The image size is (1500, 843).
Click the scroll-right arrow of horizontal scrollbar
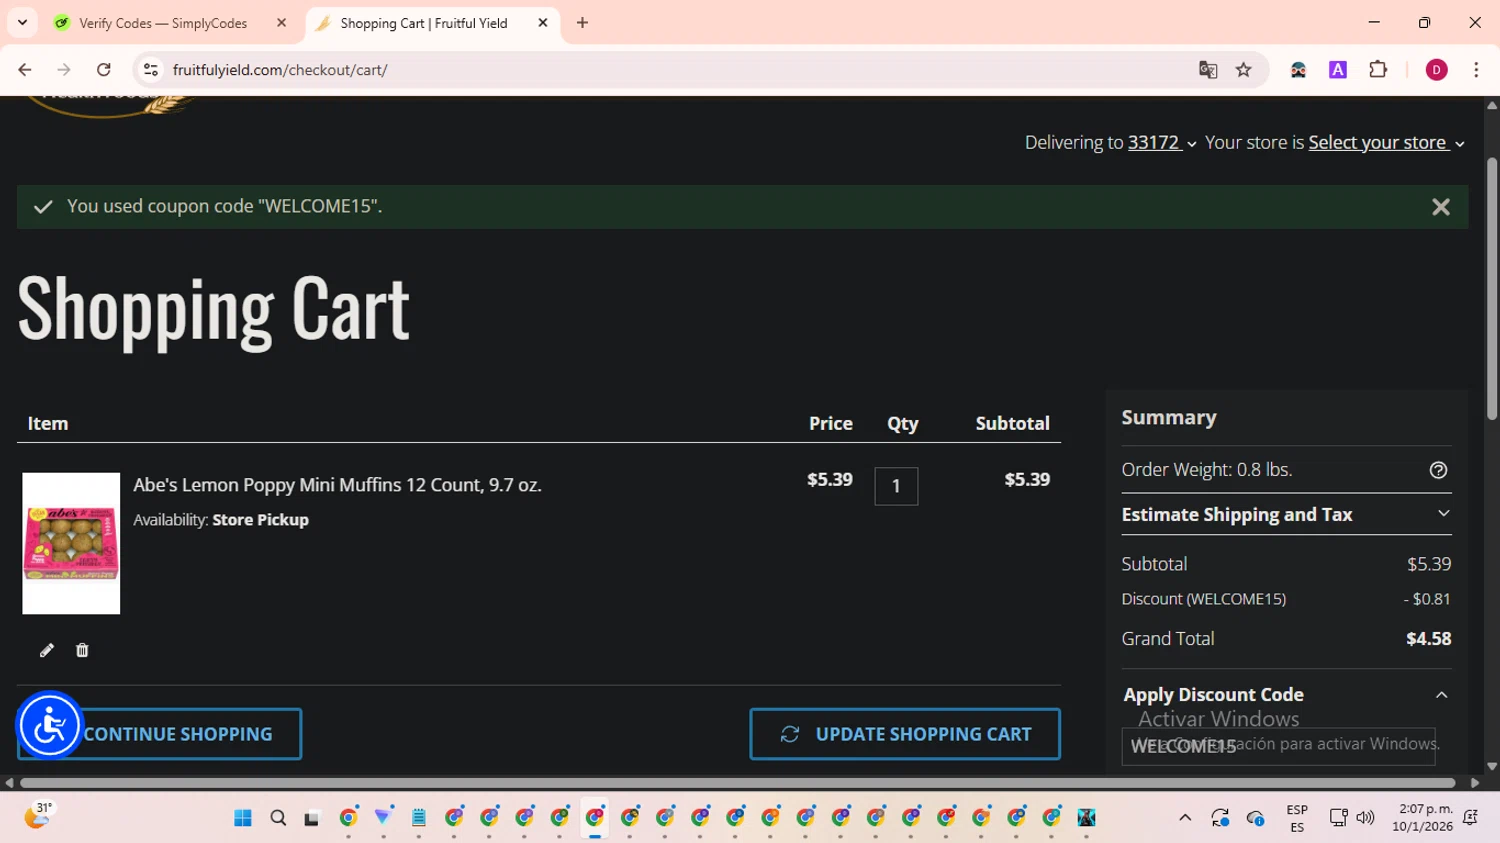coord(1475,783)
